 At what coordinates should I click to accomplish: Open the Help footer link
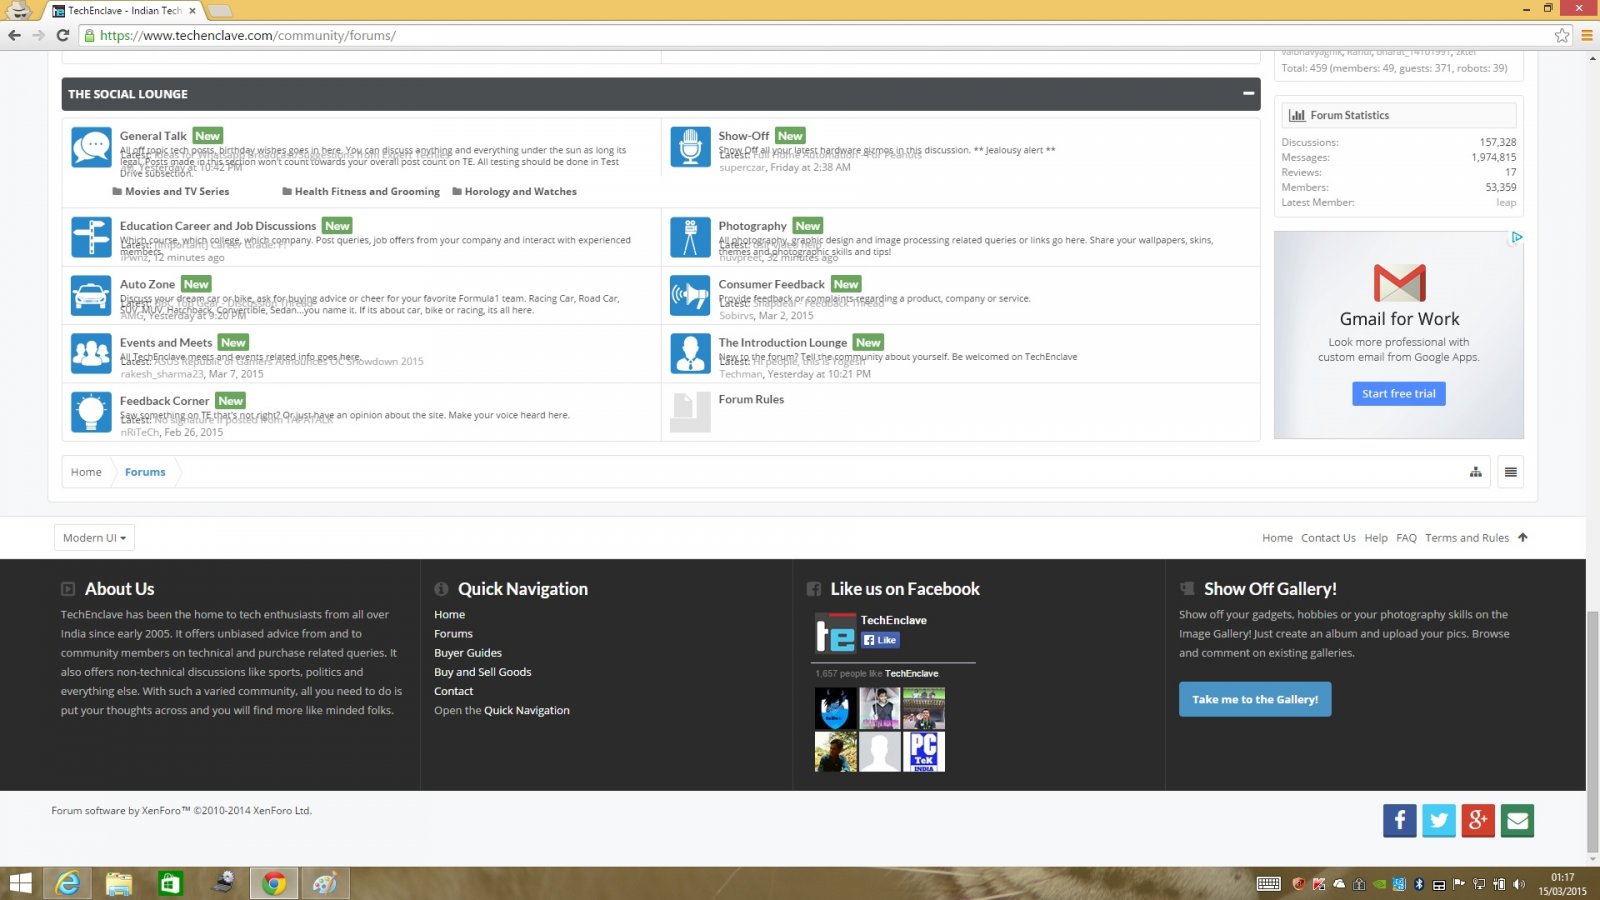(1376, 538)
